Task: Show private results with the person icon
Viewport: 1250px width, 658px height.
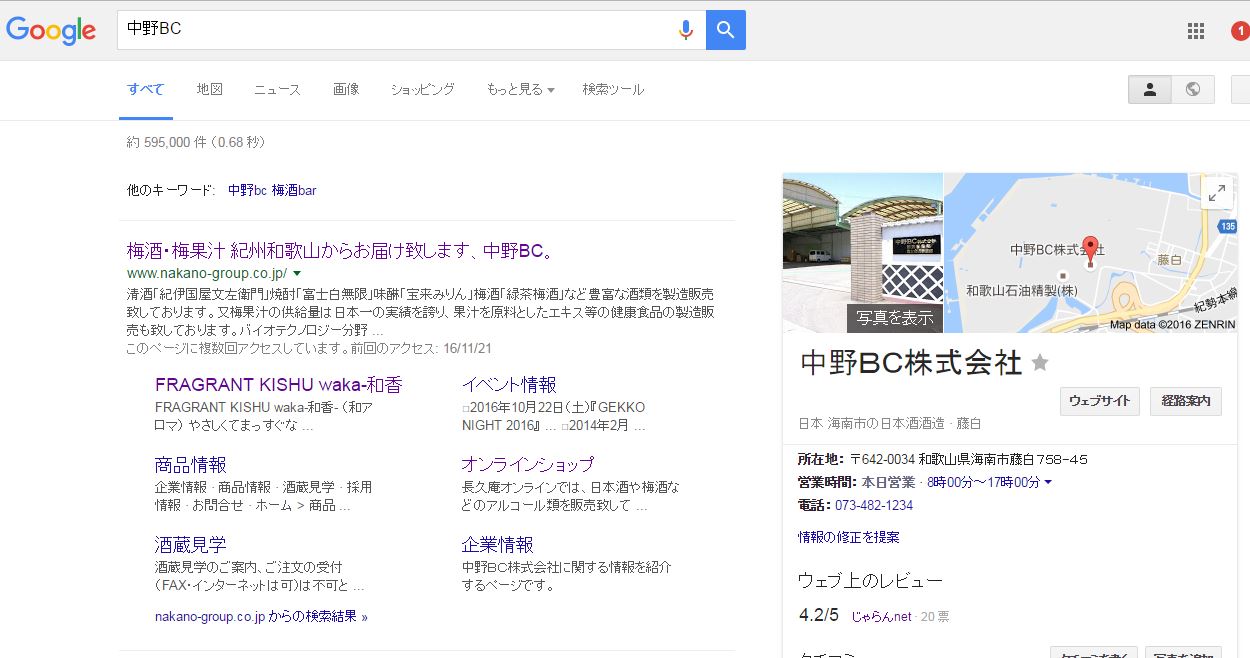Action: (x=1150, y=89)
